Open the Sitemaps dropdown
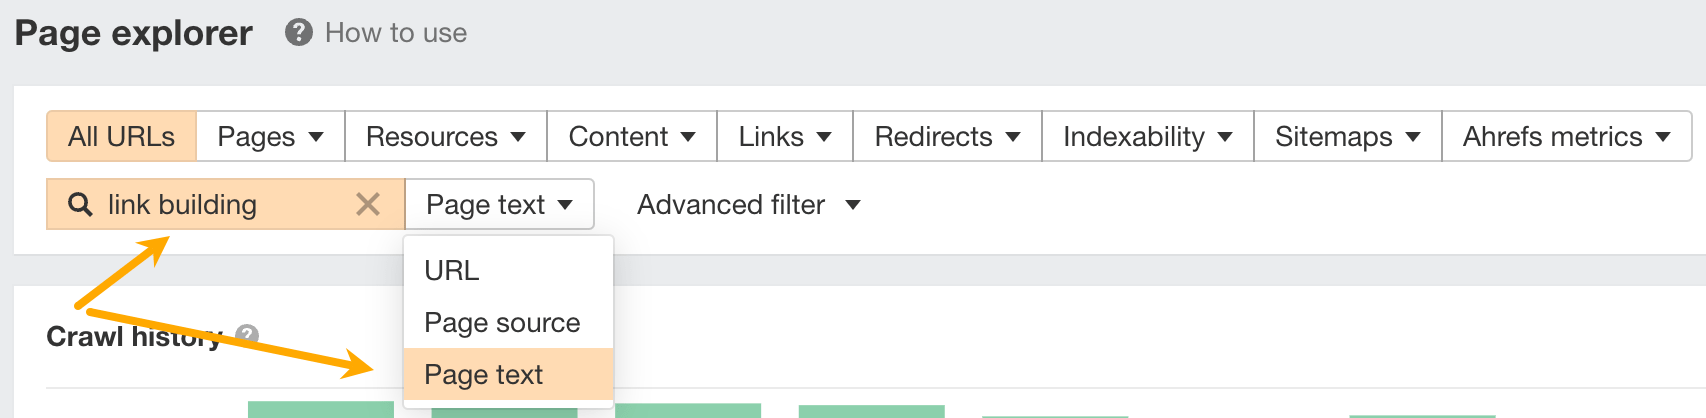The width and height of the screenshot is (1706, 418). tap(1347, 137)
